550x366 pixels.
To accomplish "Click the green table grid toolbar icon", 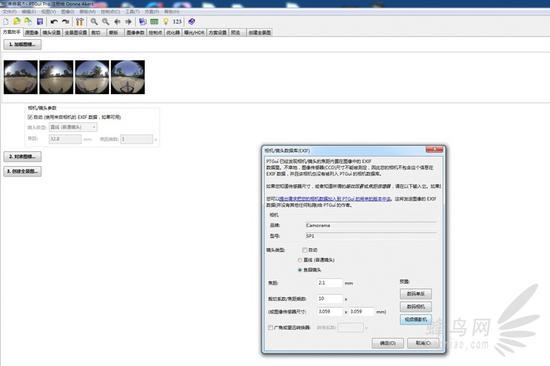I will tap(154, 22).
